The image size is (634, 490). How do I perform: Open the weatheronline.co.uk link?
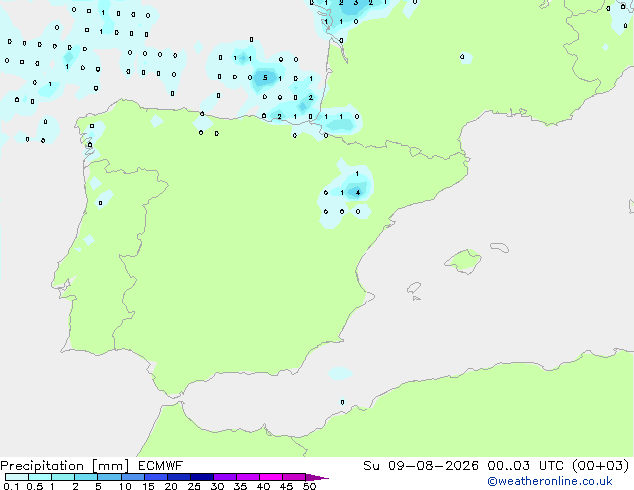[x=550, y=481]
